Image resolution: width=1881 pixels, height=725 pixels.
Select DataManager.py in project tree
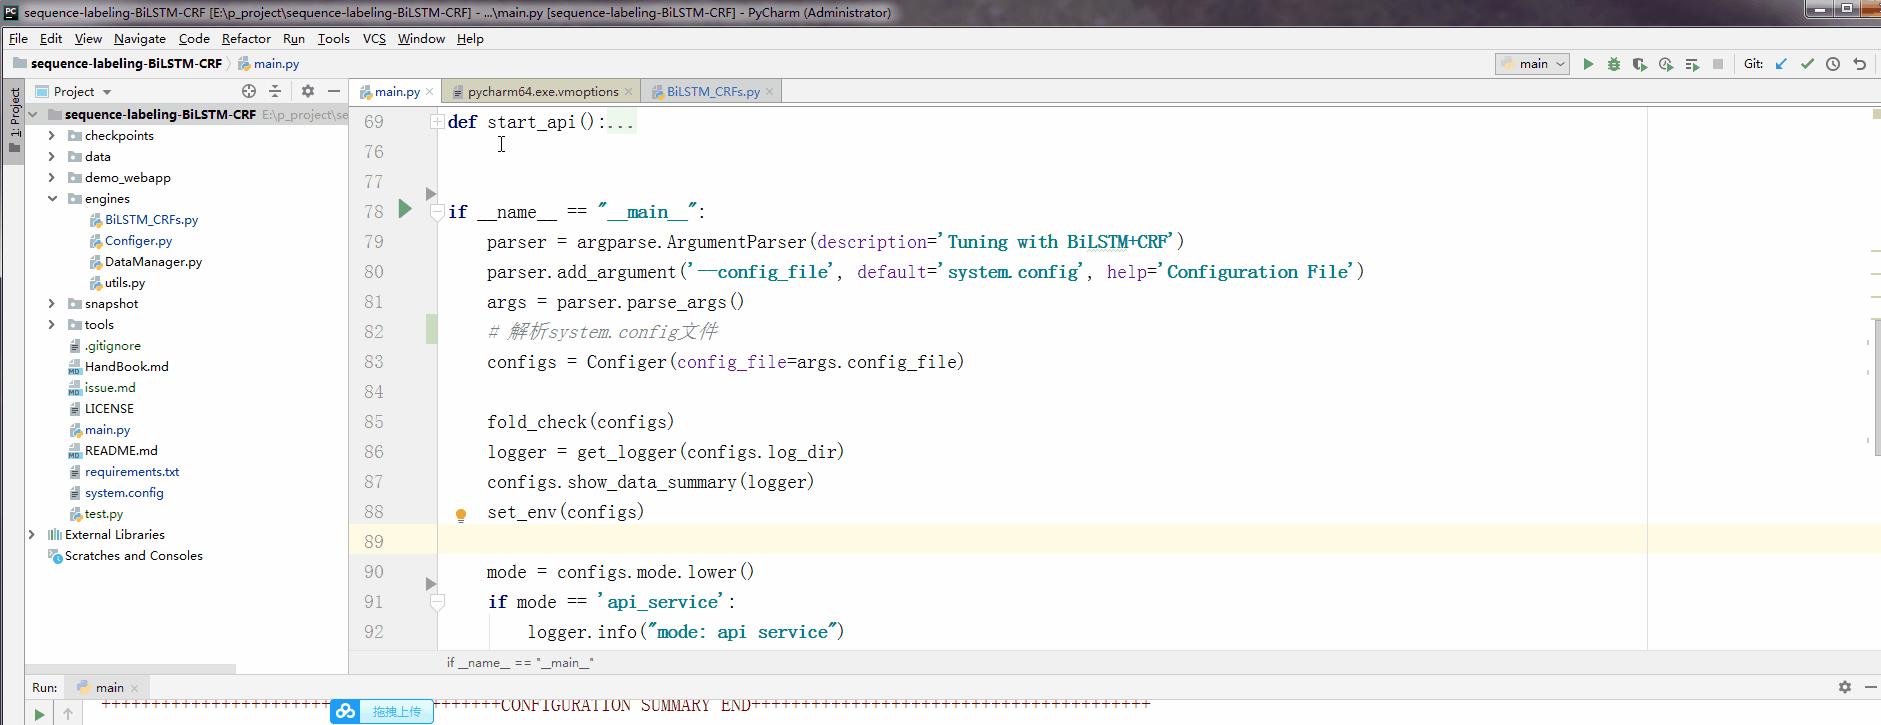[153, 261]
